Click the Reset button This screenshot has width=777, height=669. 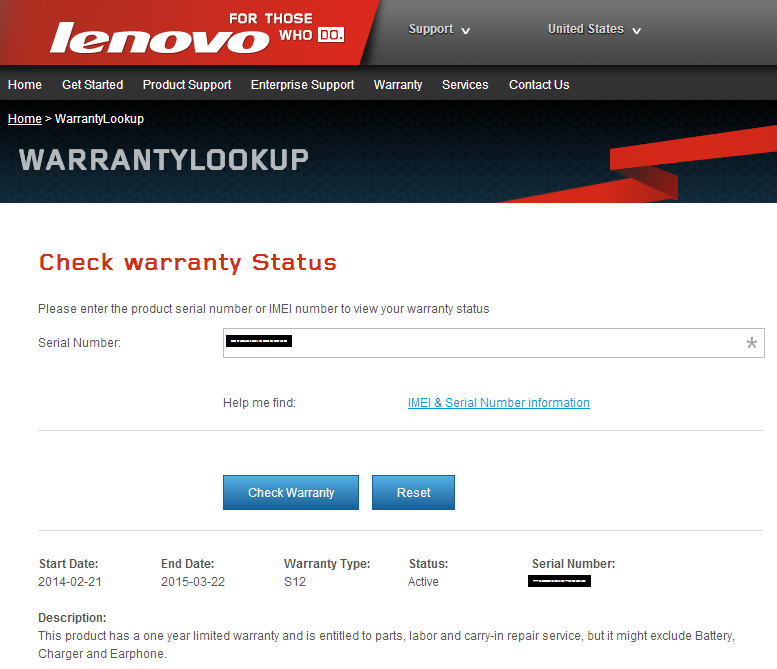tap(413, 493)
